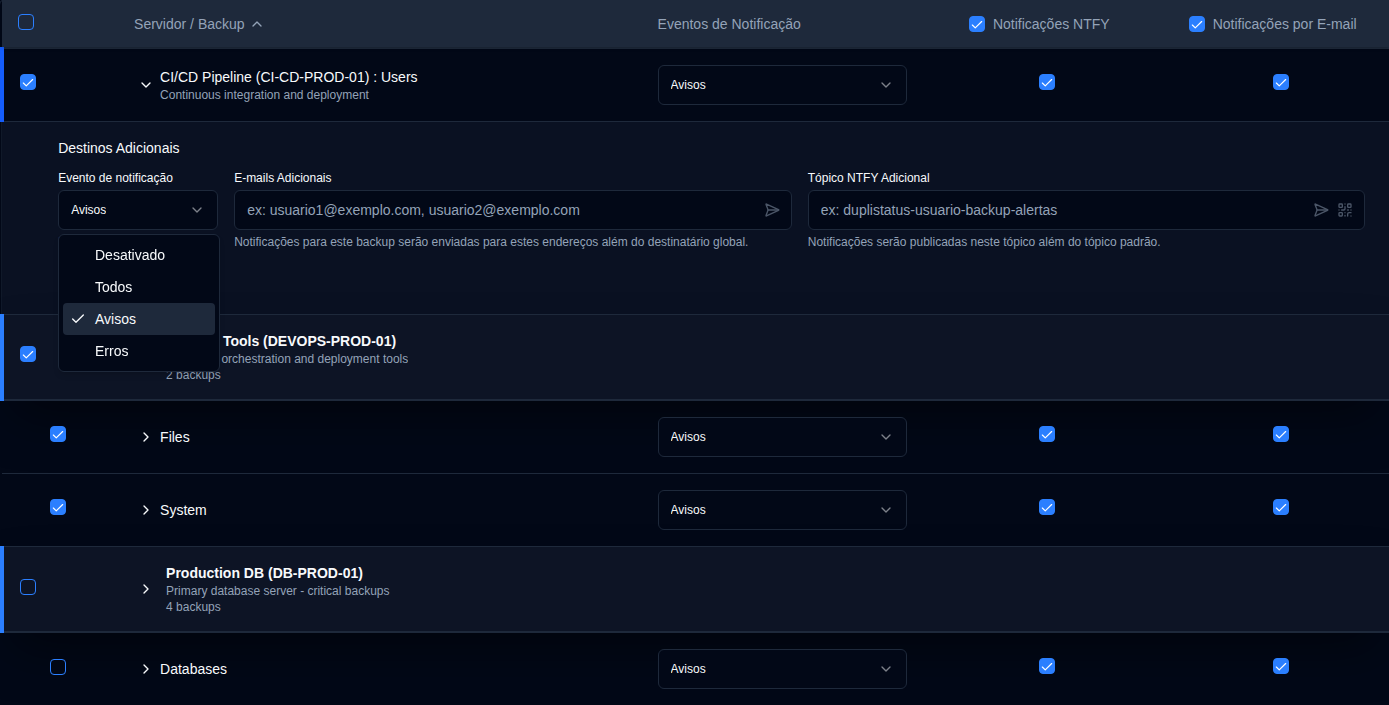Open notification events dropdown for System
The image size is (1389, 705).
click(x=782, y=510)
